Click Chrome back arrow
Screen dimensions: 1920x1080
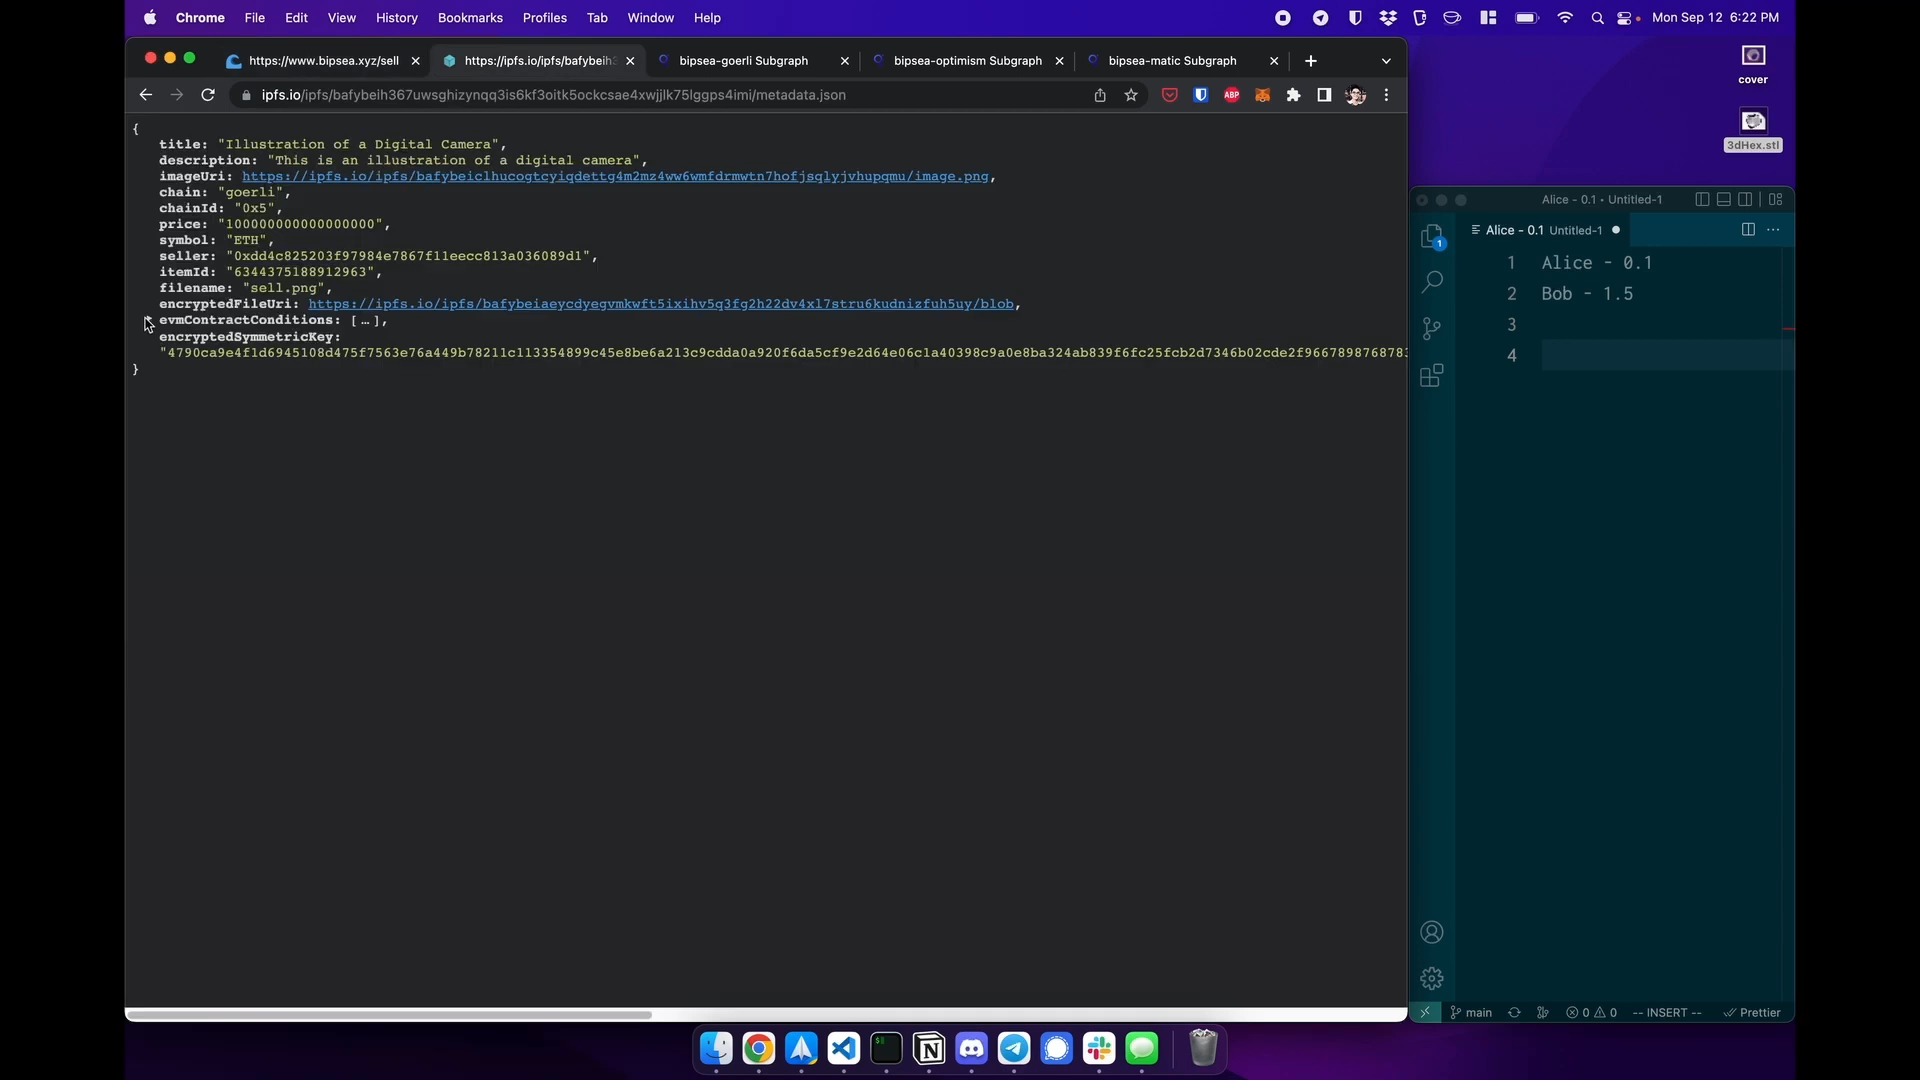(146, 95)
